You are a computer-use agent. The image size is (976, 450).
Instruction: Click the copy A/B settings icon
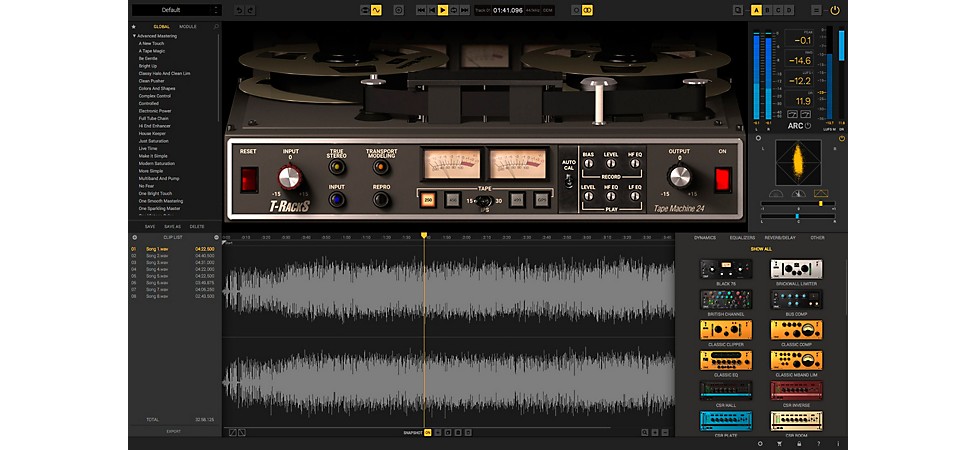[x=738, y=10]
